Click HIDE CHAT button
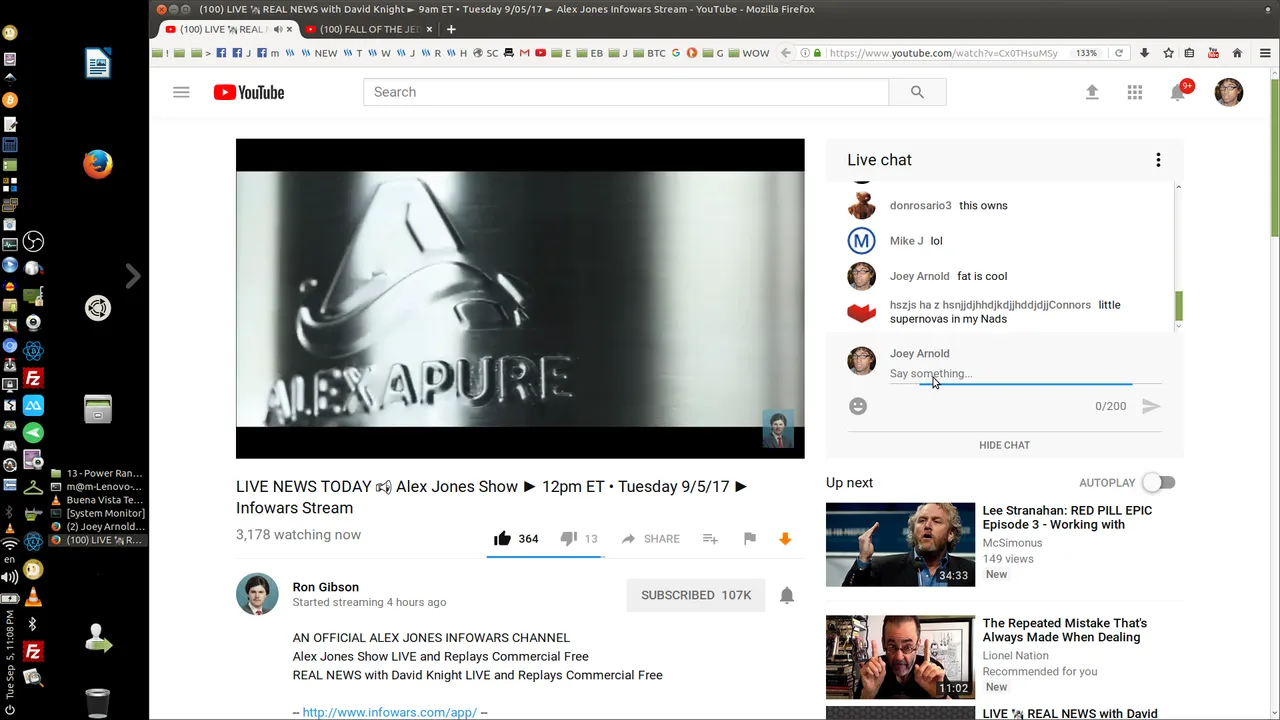The height and width of the screenshot is (720, 1280). 1004,445
